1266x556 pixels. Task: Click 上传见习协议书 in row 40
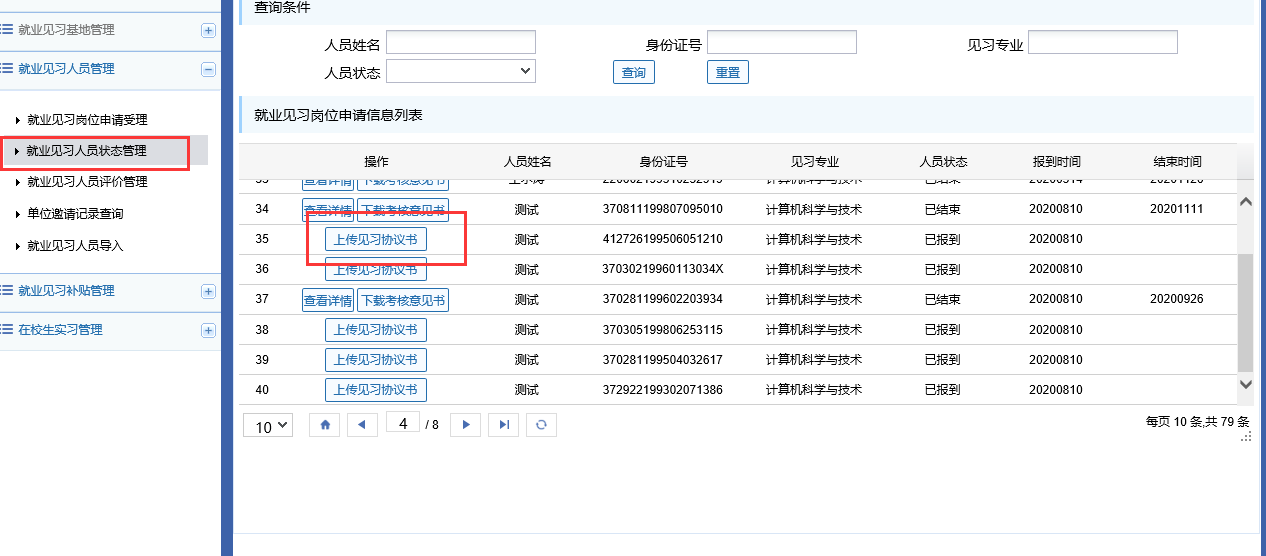pos(376,390)
